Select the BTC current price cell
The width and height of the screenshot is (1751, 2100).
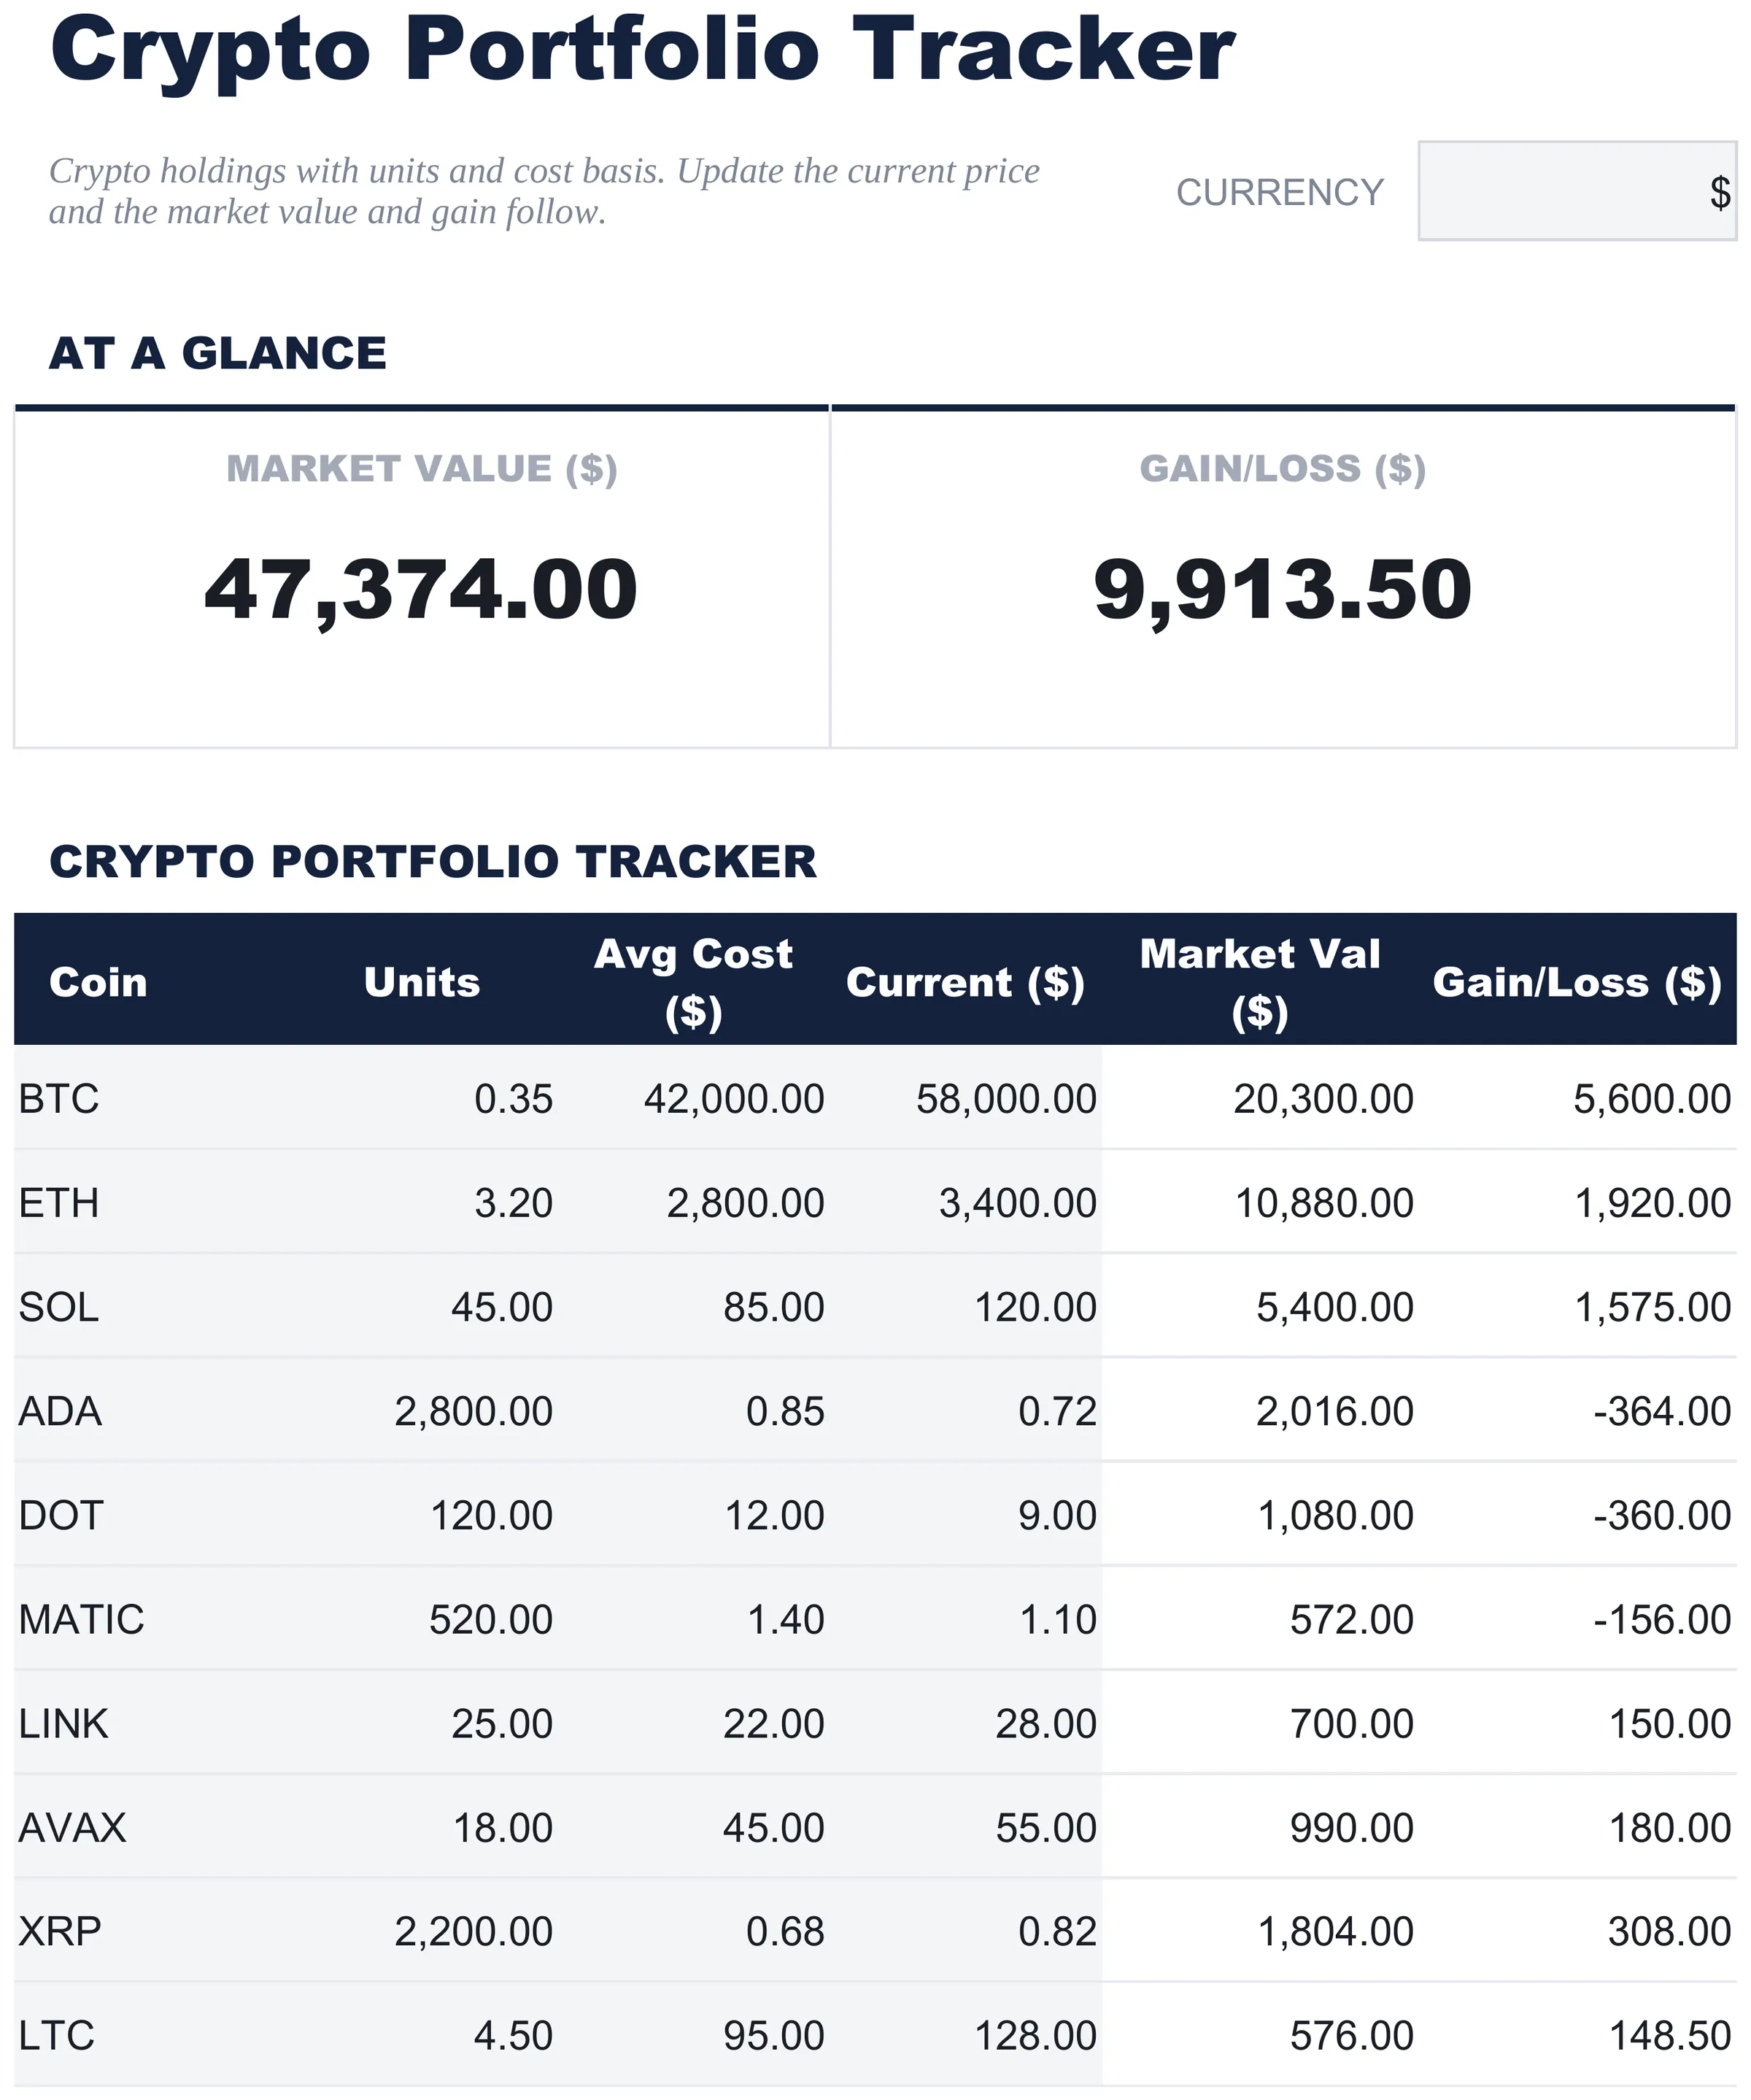click(x=965, y=1098)
